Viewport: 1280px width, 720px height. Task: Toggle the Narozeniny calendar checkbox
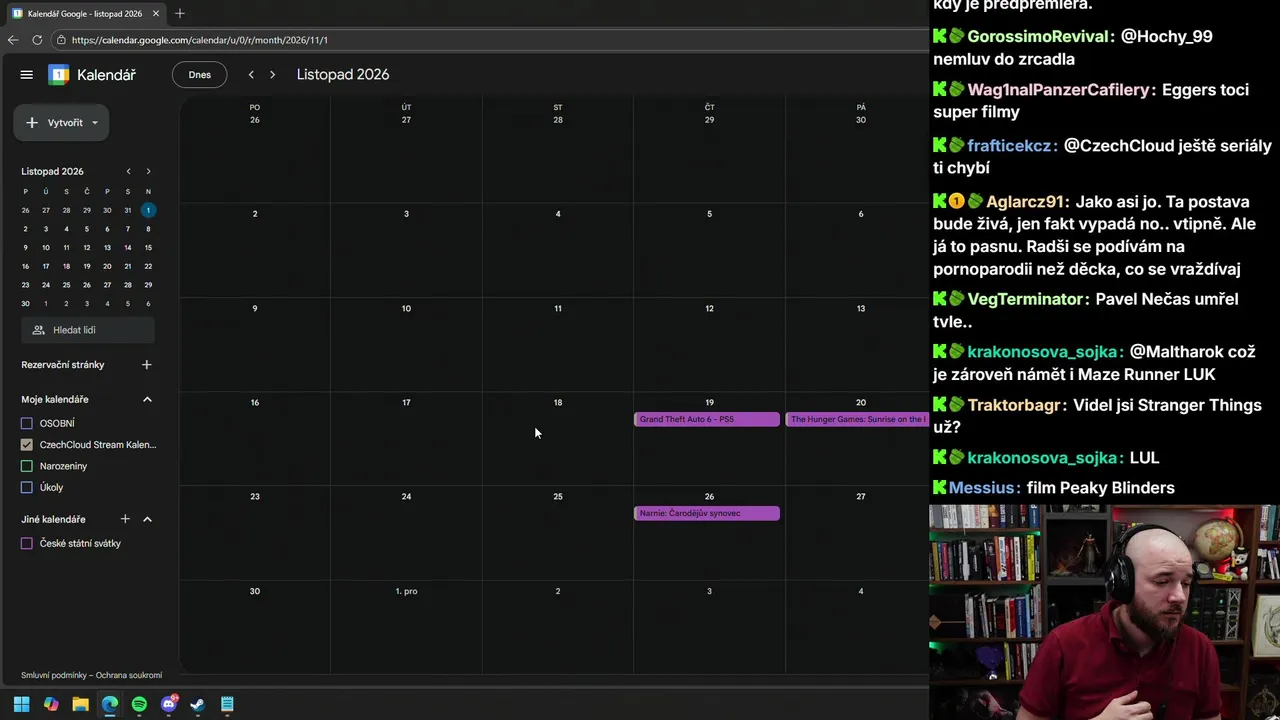pos(27,466)
